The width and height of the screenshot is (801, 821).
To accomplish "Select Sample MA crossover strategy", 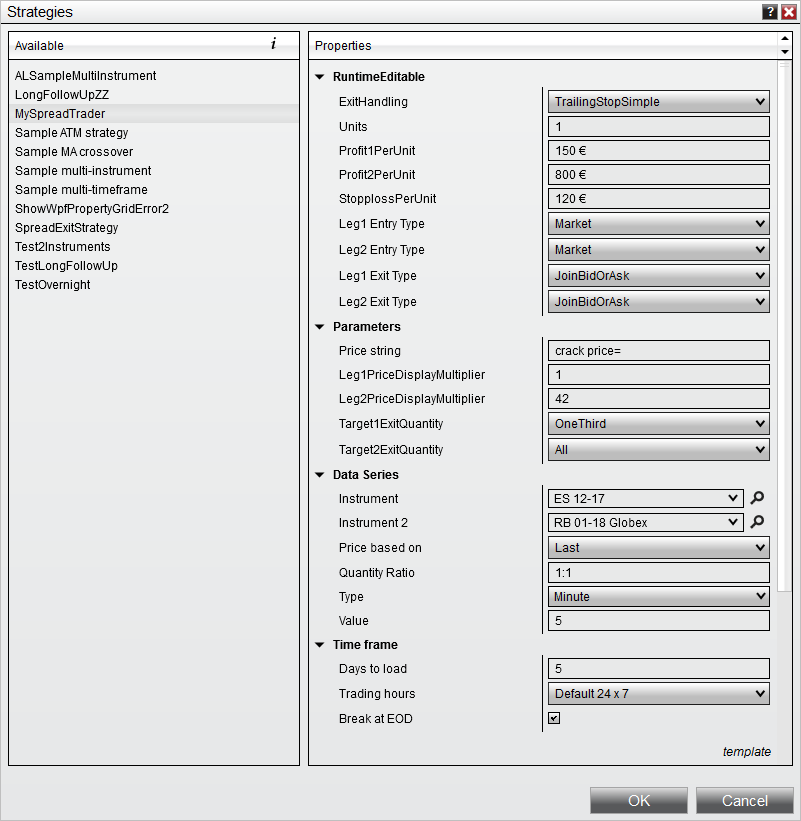I will pyautogui.click(x=74, y=152).
